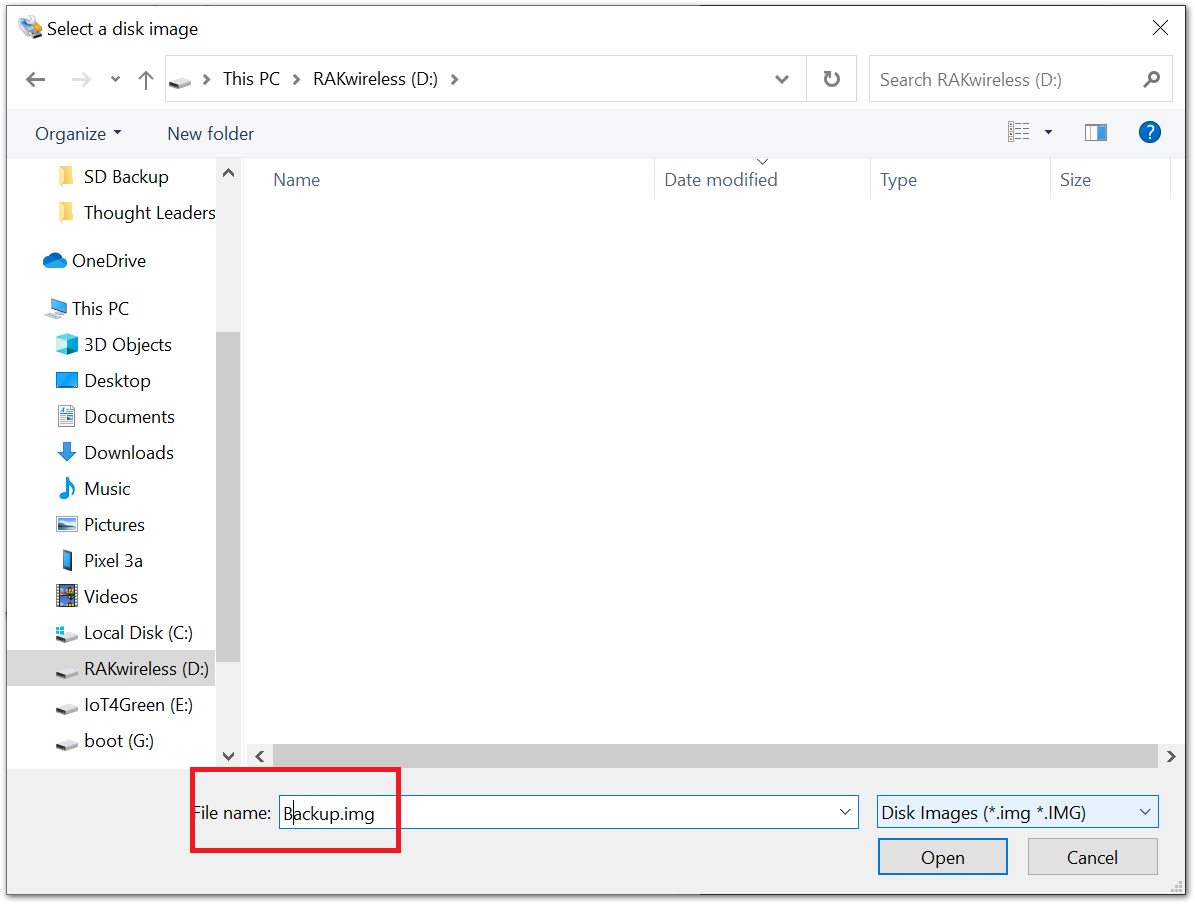The height and width of the screenshot is (904, 1195).
Task: Create a New folder
Action: 210,134
